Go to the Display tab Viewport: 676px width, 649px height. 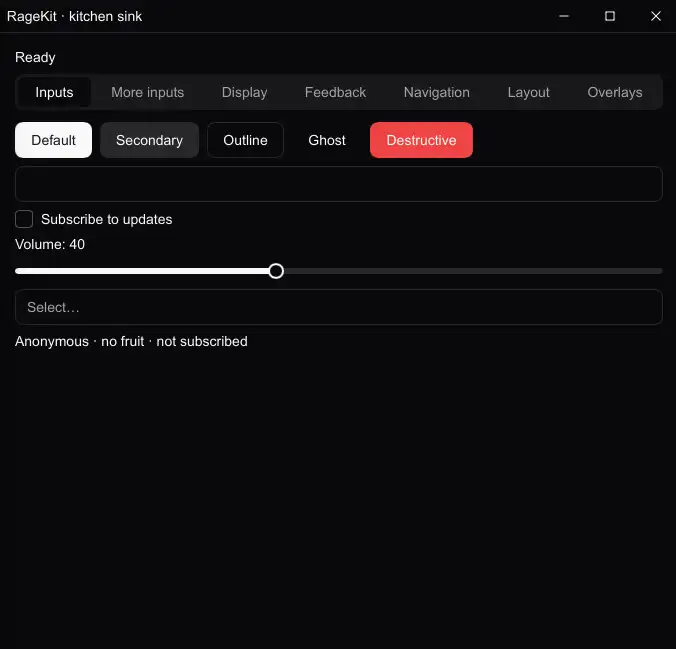point(244,92)
